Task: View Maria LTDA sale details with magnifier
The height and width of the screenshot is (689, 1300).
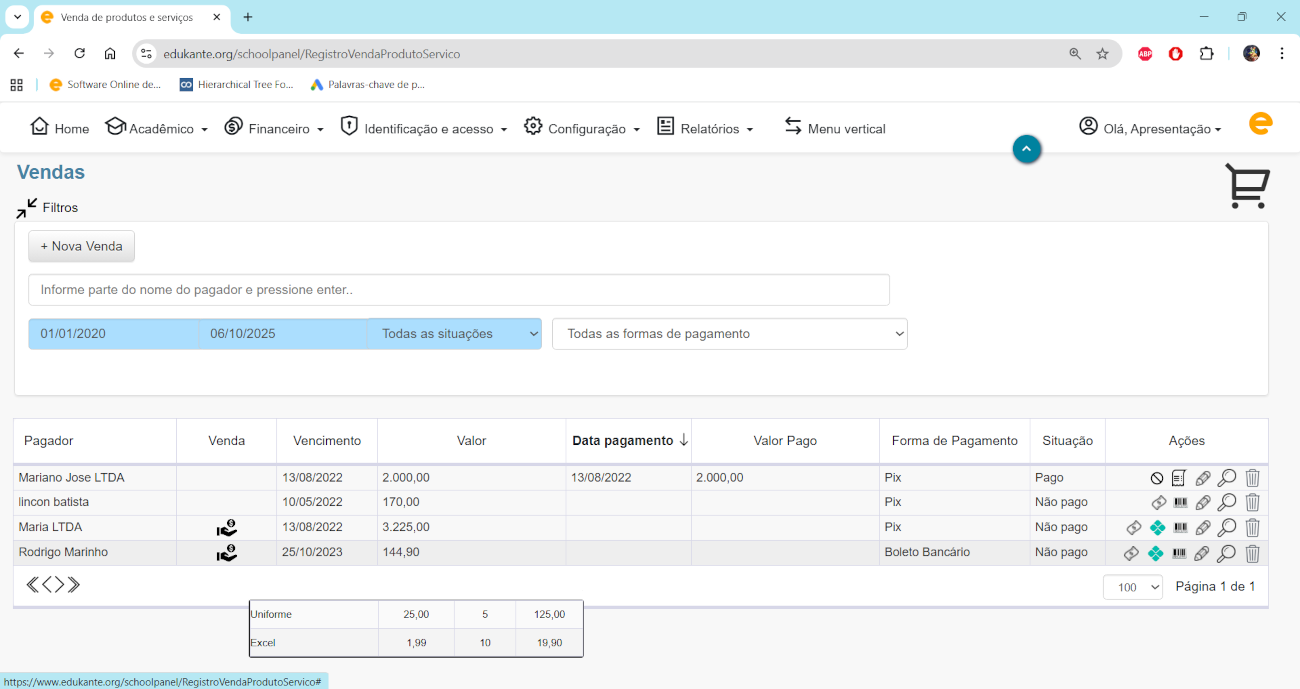Action: (x=1227, y=527)
